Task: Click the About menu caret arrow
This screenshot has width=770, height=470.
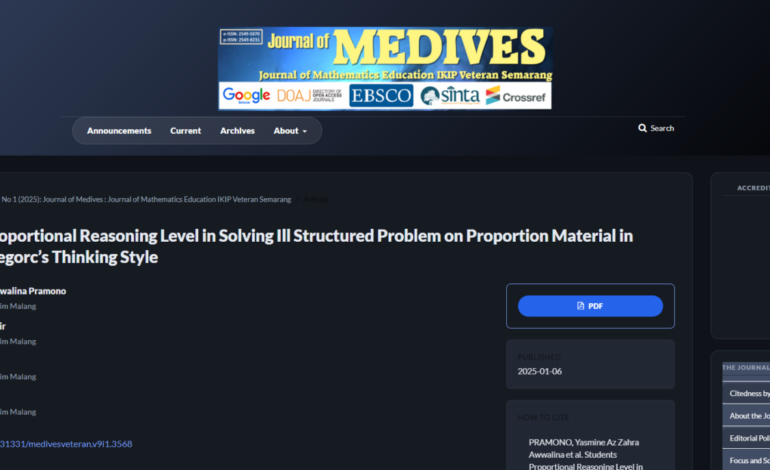Action: (304, 131)
